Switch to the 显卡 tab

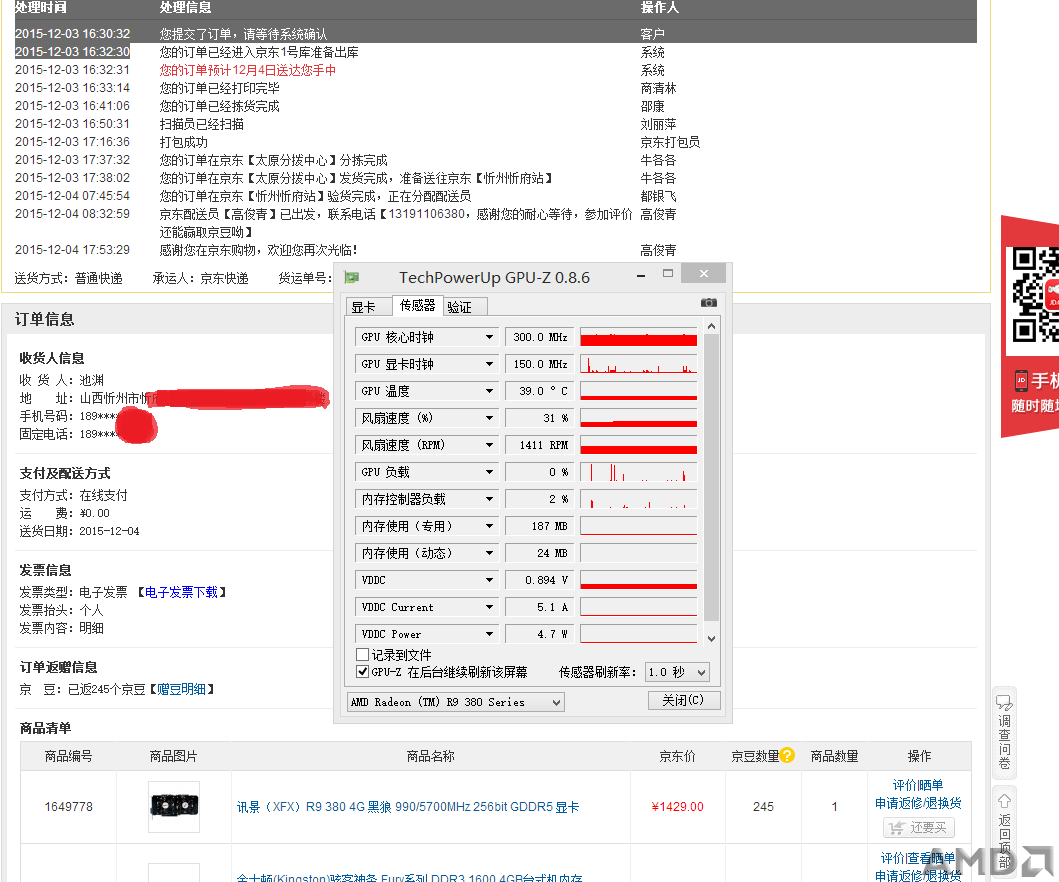pos(368,307)
